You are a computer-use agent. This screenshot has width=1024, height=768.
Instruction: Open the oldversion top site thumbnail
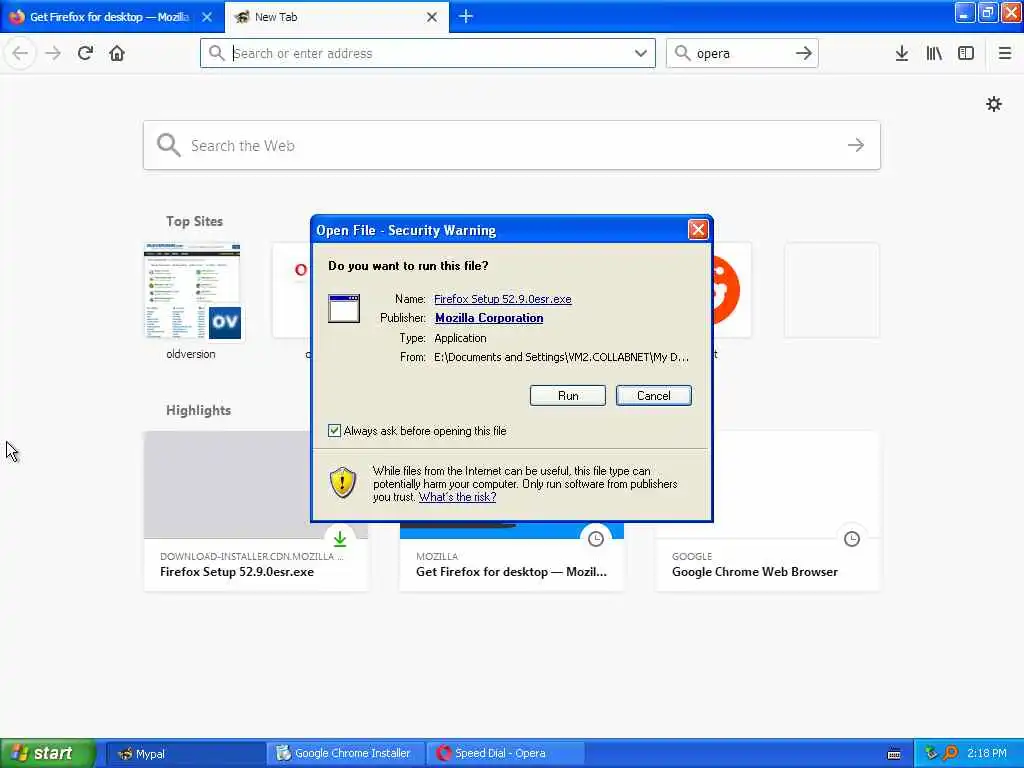point(192,291)
